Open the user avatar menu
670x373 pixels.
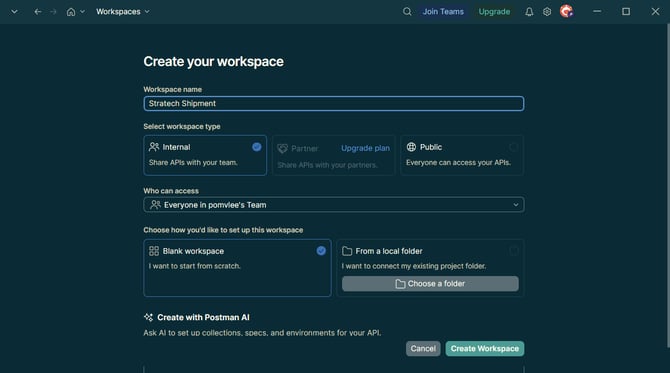pos(567,11)
